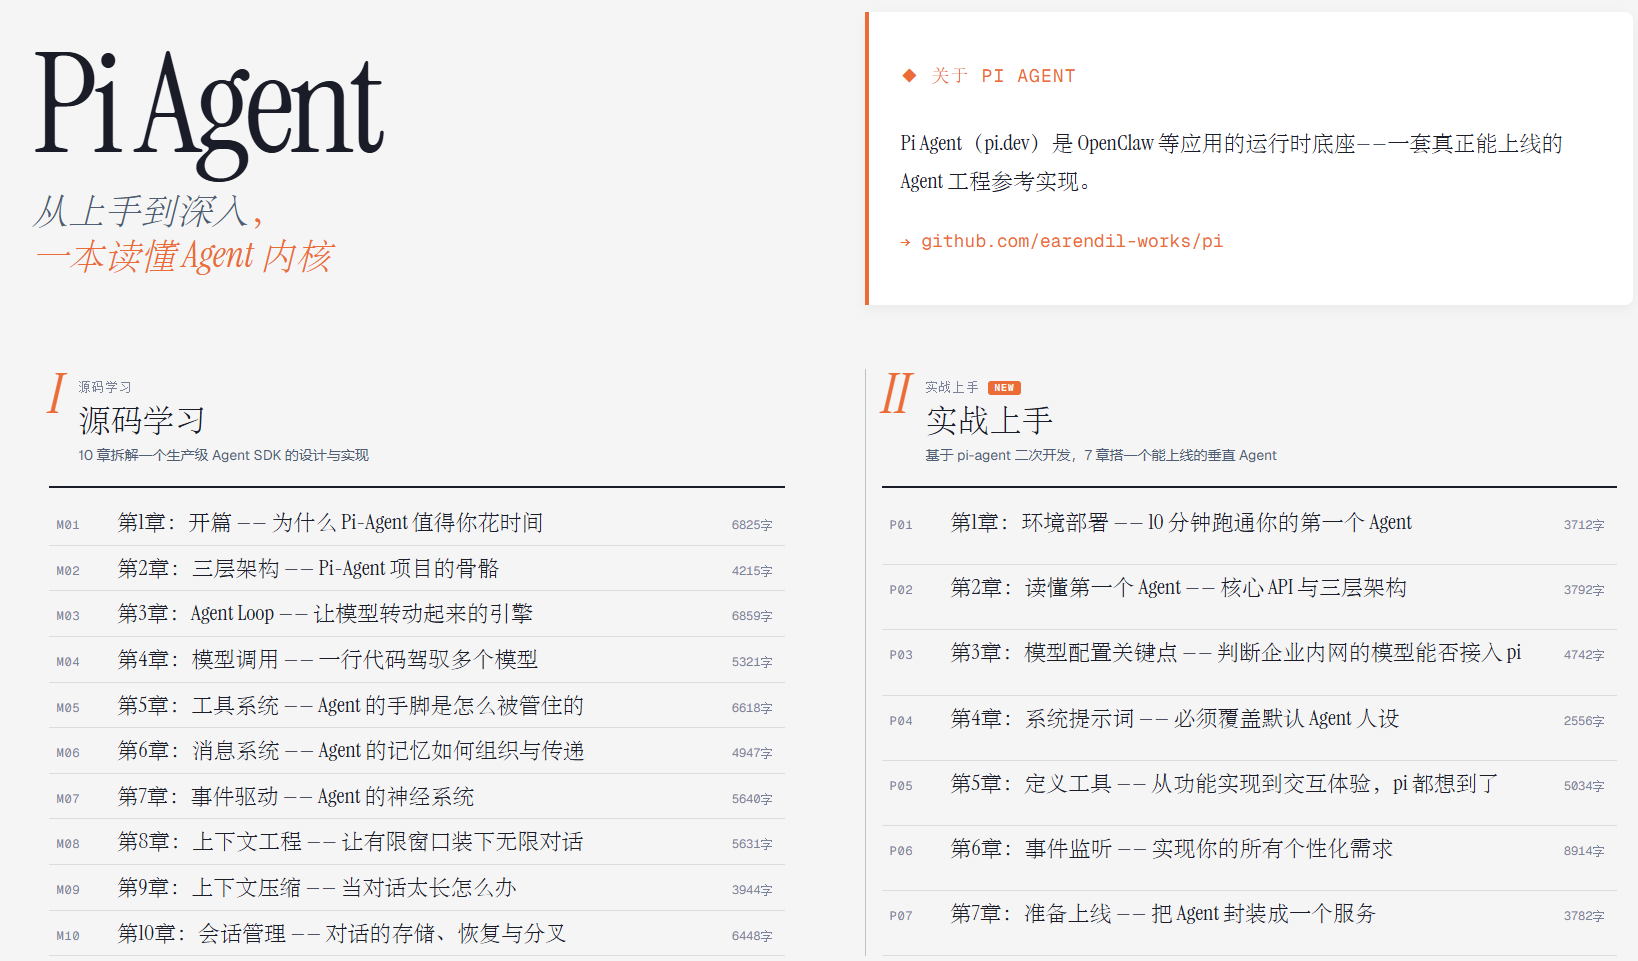Open chapter M08 上下文工程 — 让有限窗口装下无限对话
The height and width of the screenshot is (961, 1638).
[x=417, y=842]
